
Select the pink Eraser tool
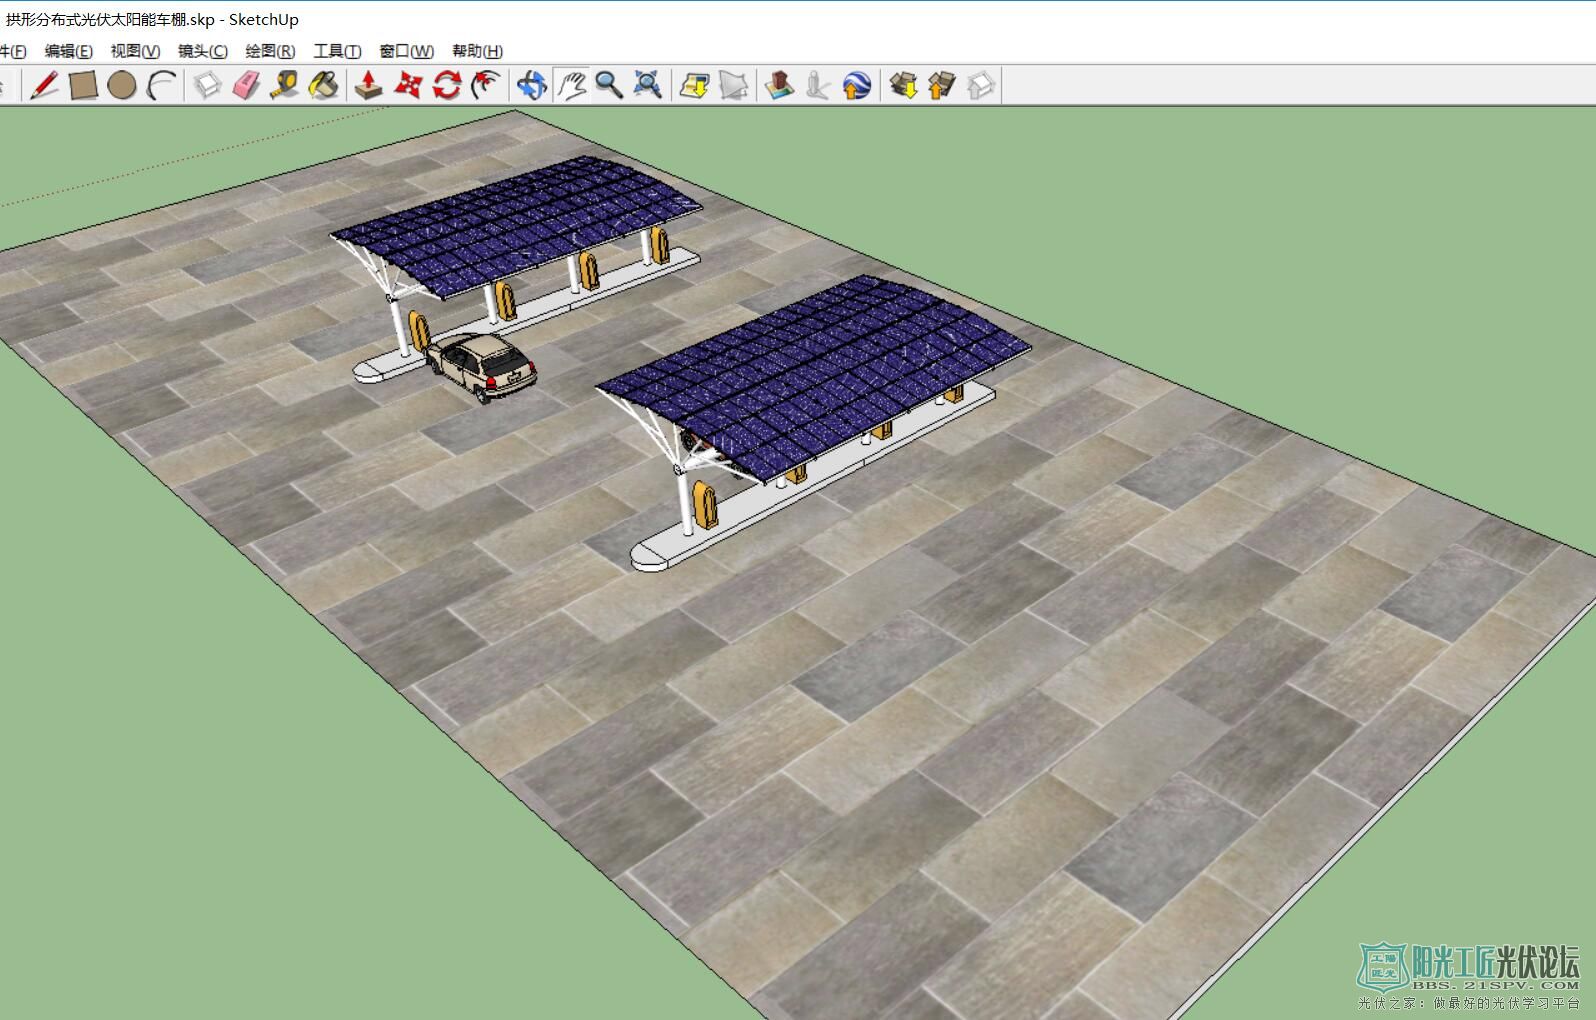246,85
